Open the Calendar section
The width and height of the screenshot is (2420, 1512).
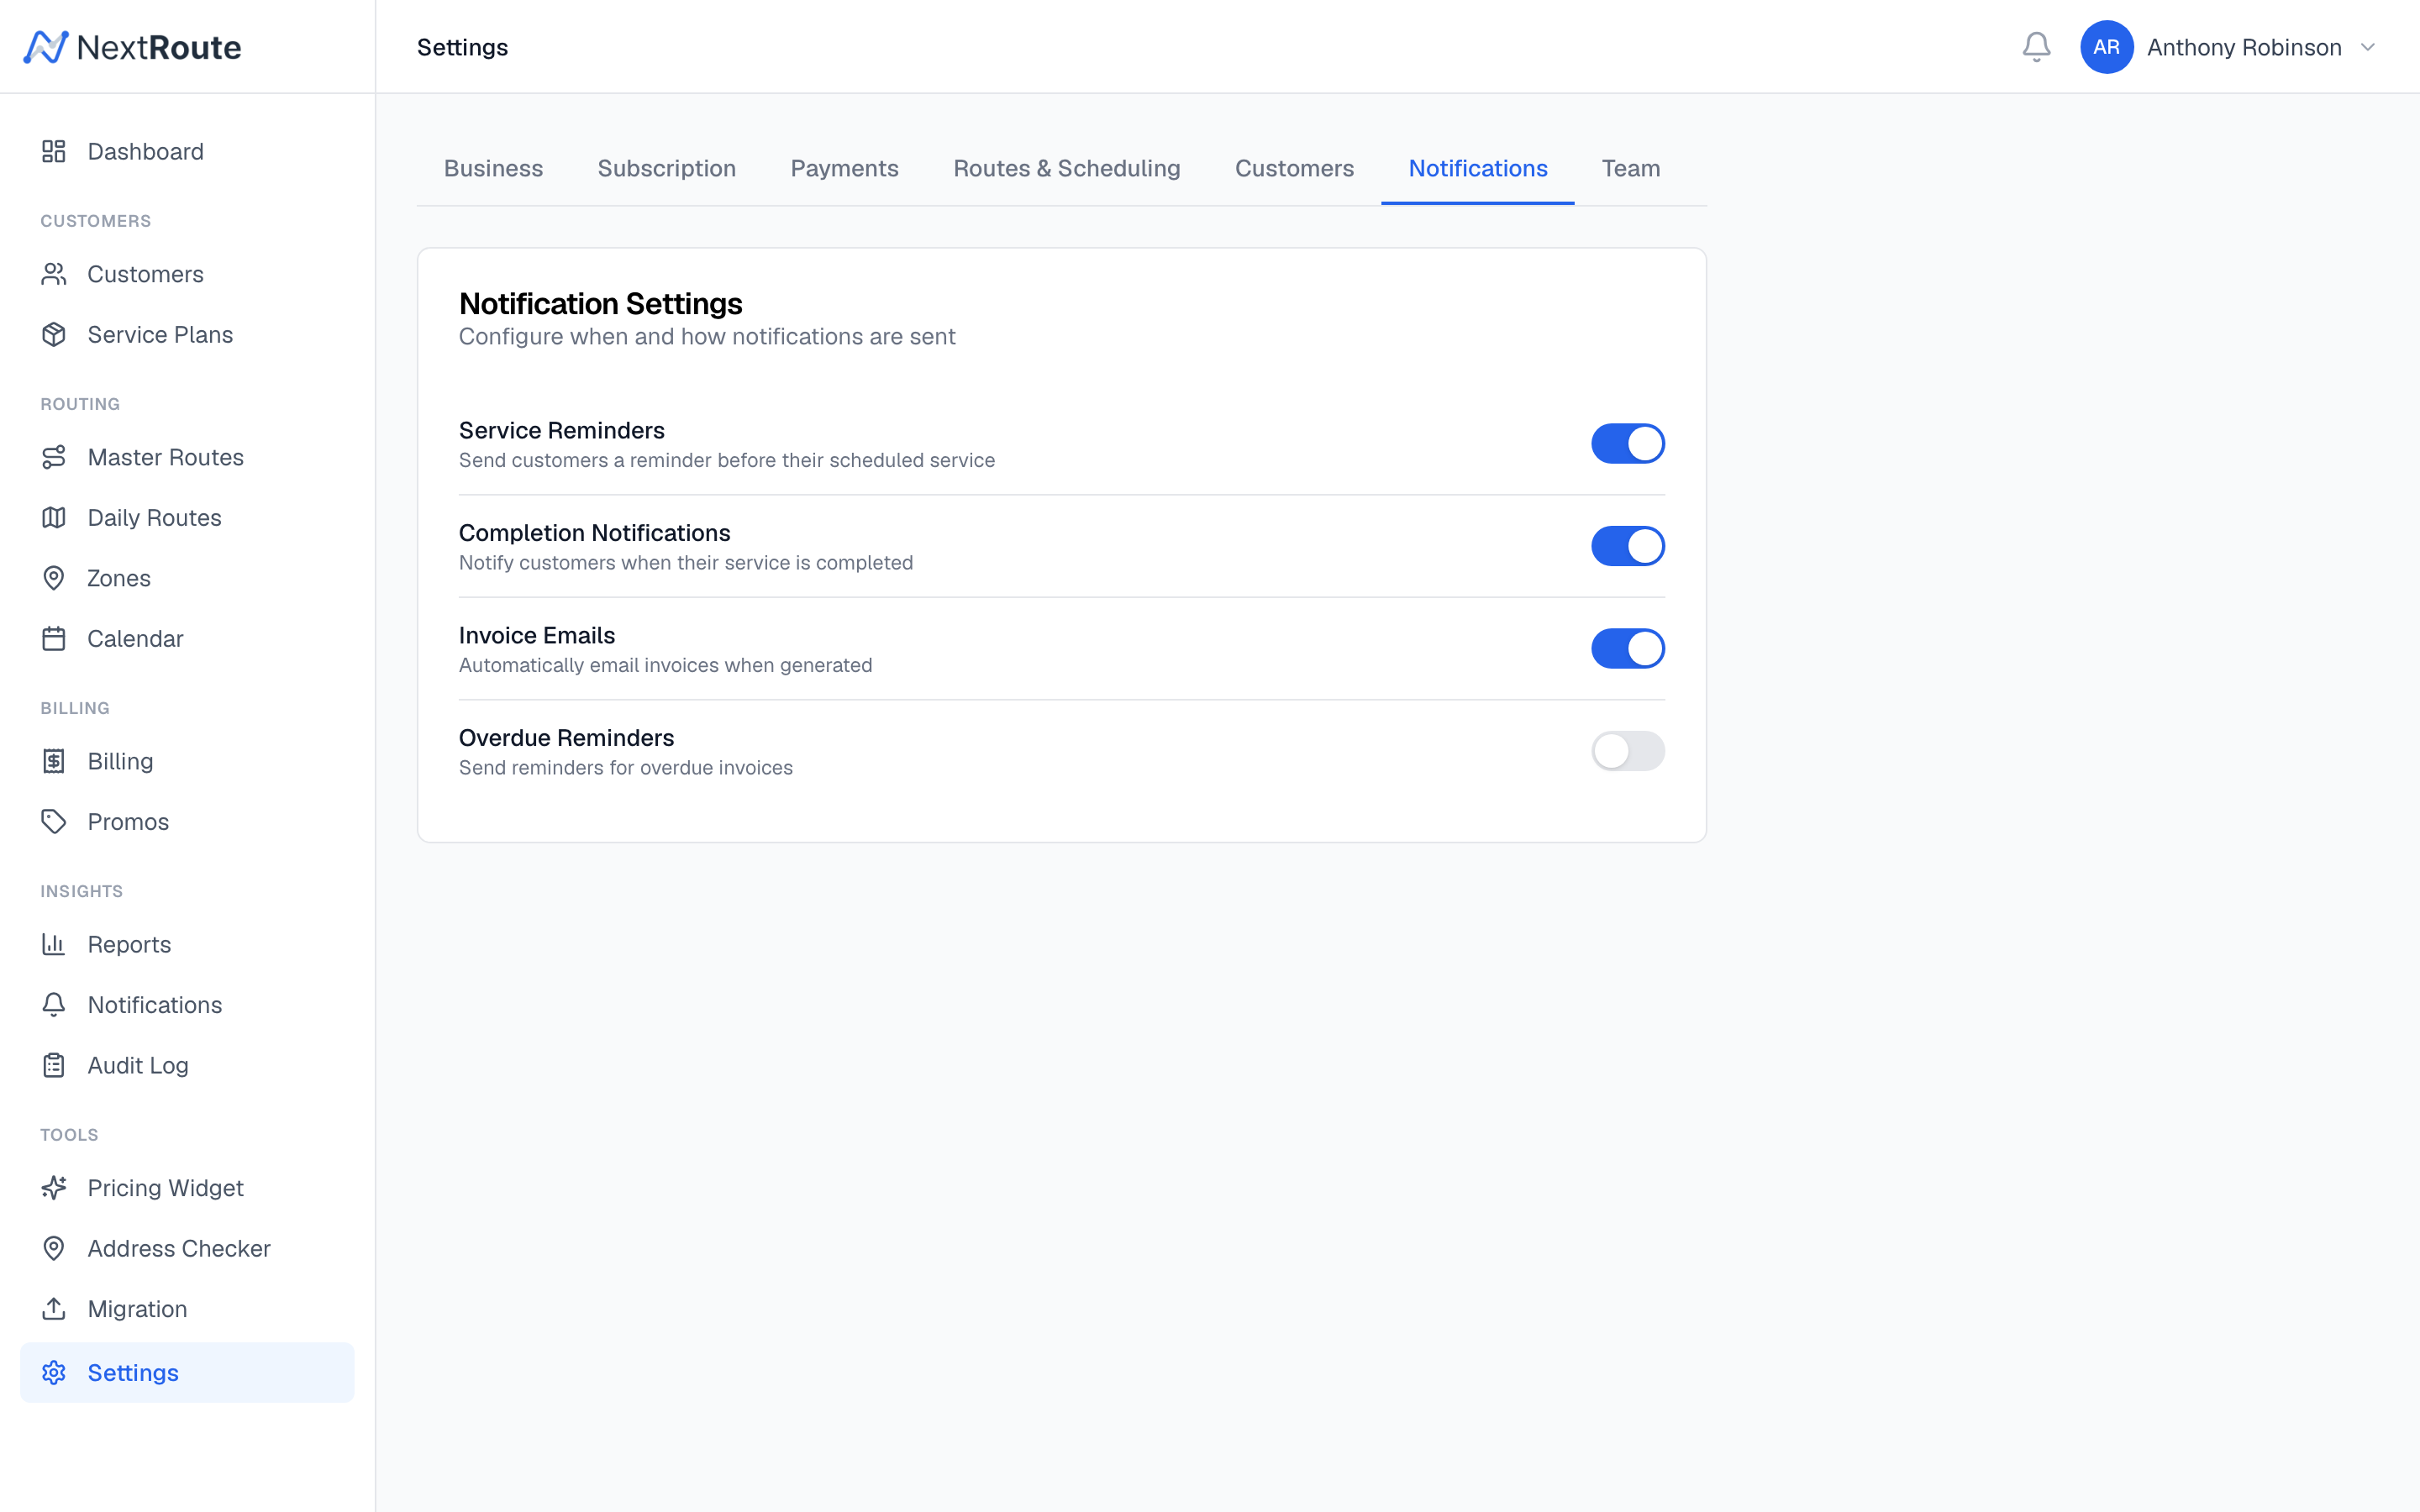coord(135,638)
